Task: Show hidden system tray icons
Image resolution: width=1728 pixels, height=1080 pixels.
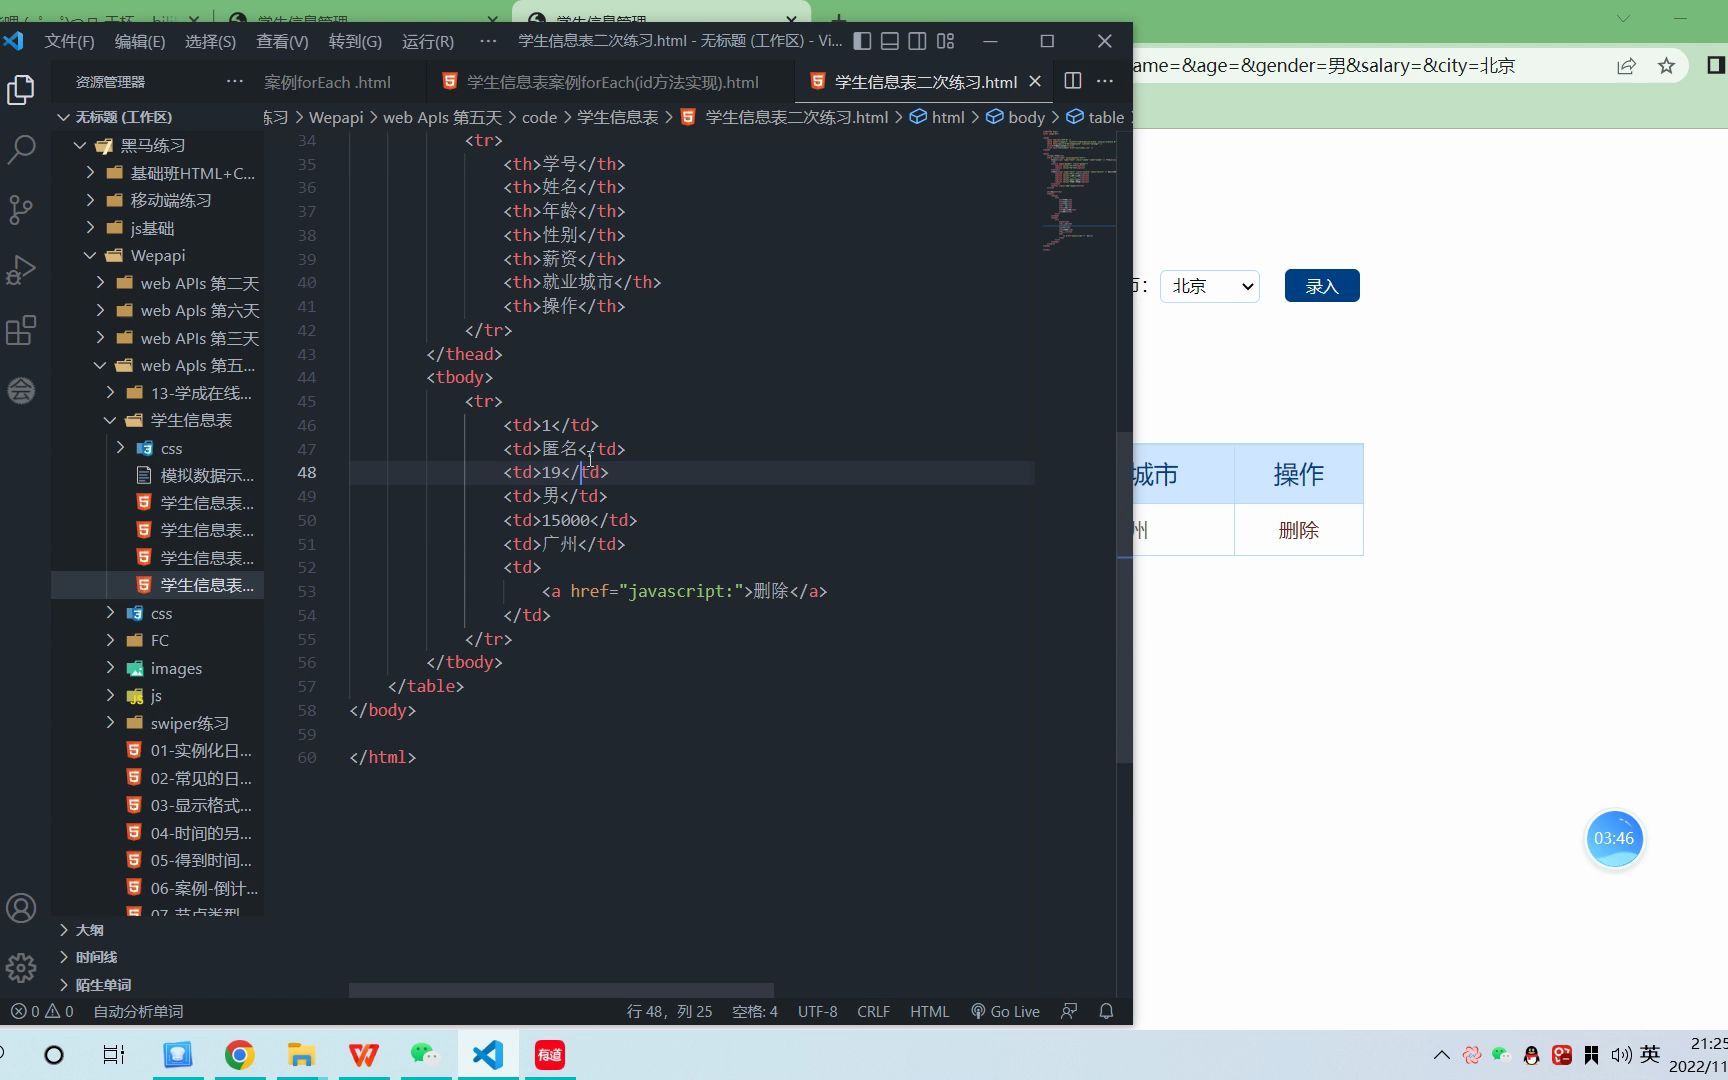Action: [x=1441, y=1054]
